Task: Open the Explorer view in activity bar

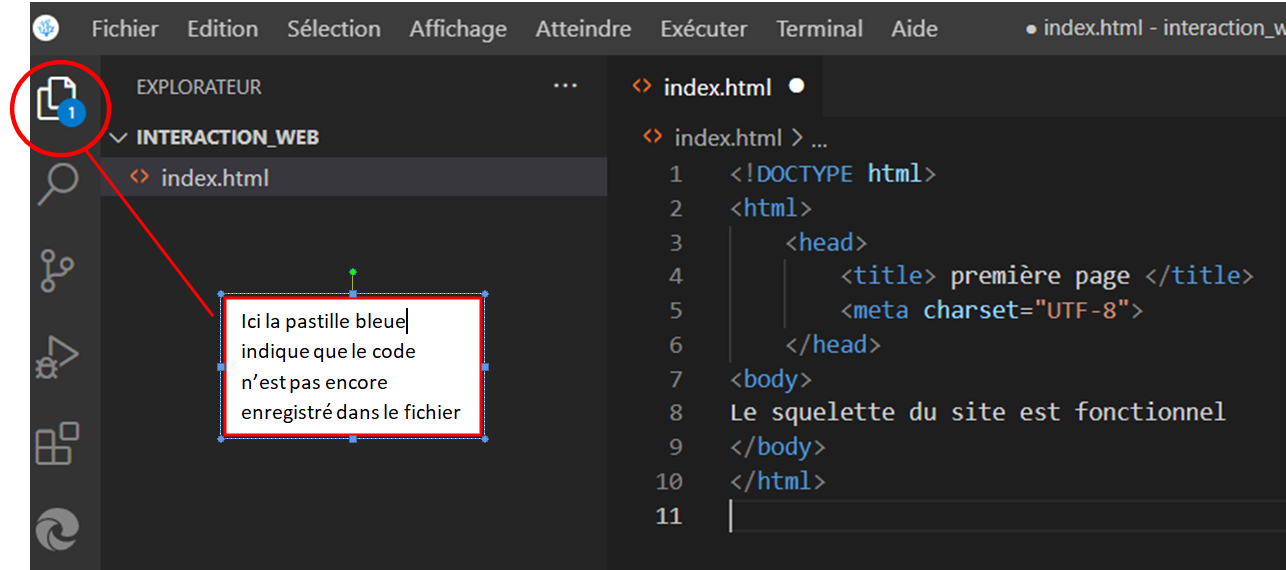Action: tap(57, 99)
